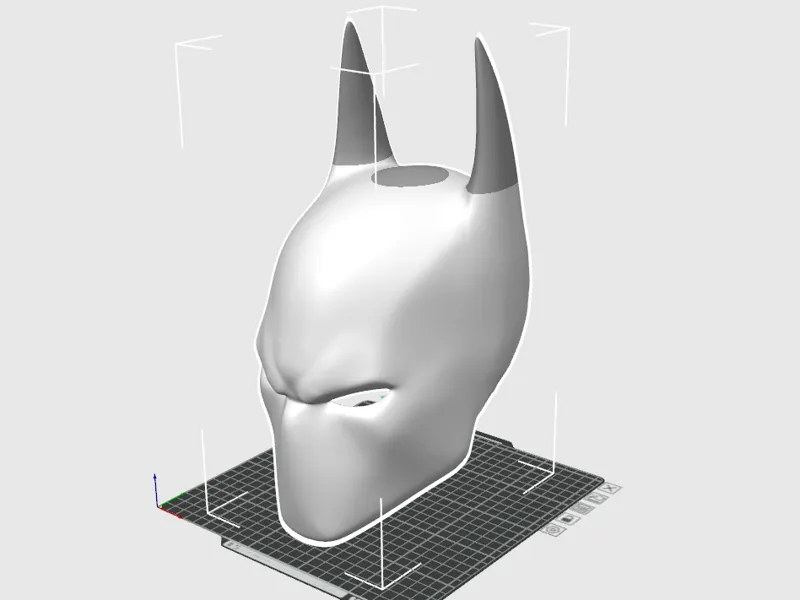The image size is (800, 600).
Task: Click the auto-orient plate icon
Action: pos(595,498)
